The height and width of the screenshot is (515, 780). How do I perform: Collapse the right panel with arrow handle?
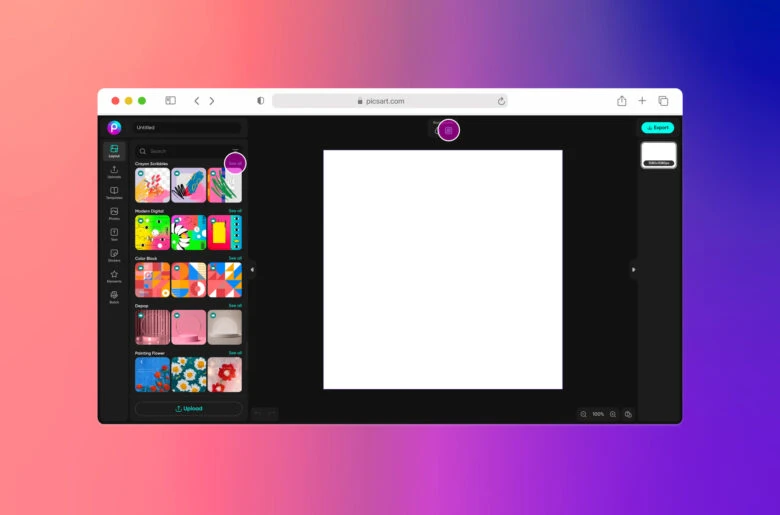[x=633, y=269]
